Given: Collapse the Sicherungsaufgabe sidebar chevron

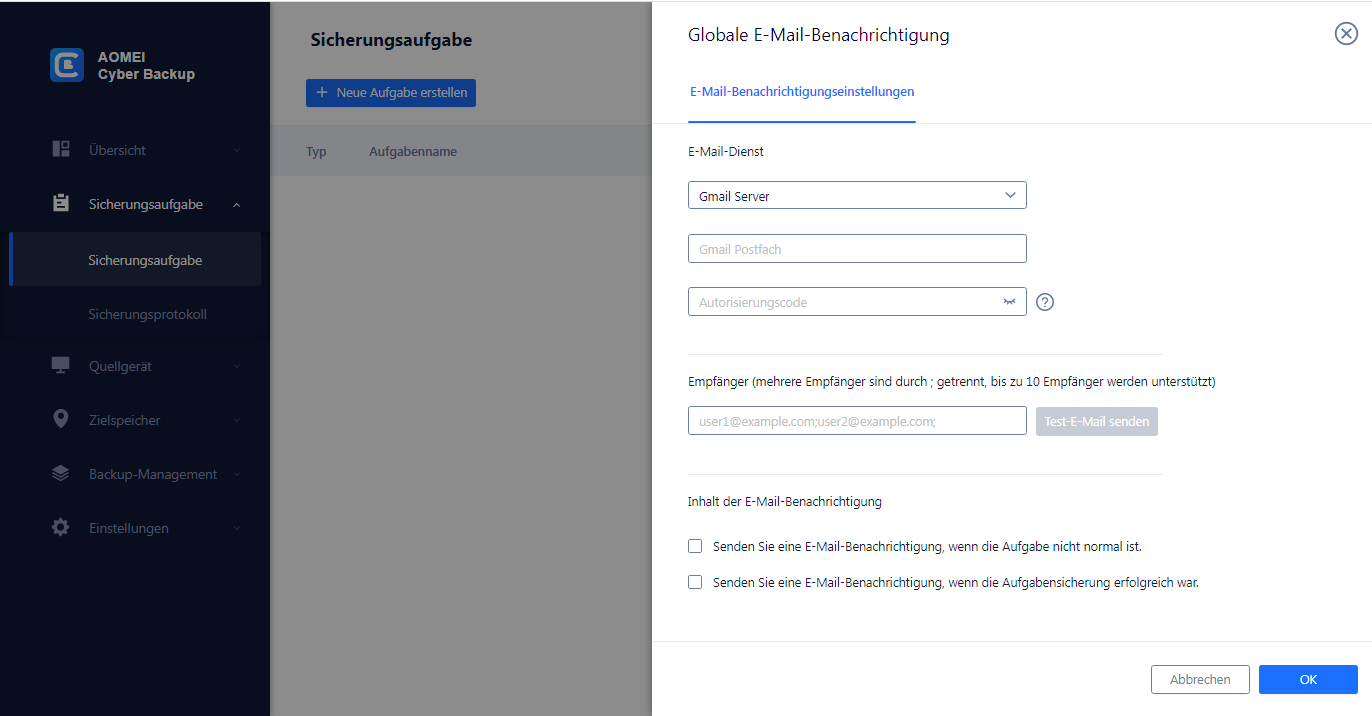Looking at the screenshot, I should [237, 204].
